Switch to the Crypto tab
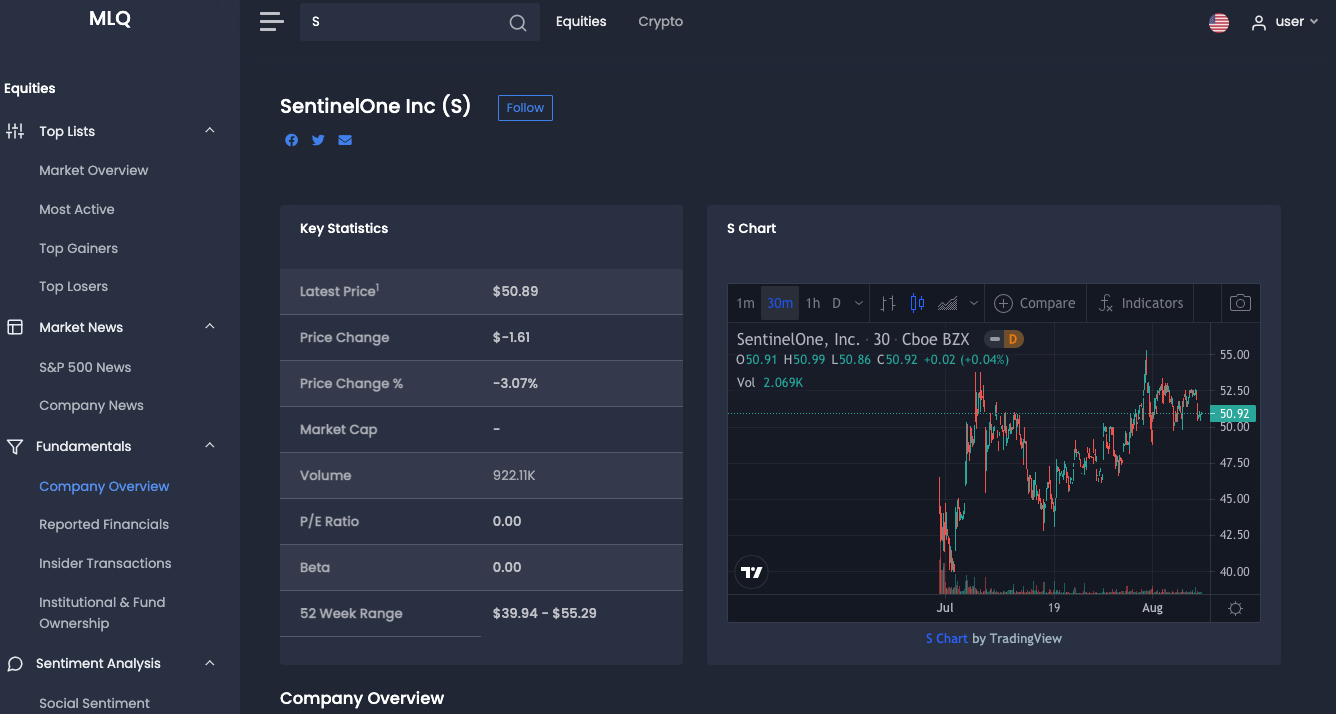The image size is (1336, 714). (x=661, y=22)
